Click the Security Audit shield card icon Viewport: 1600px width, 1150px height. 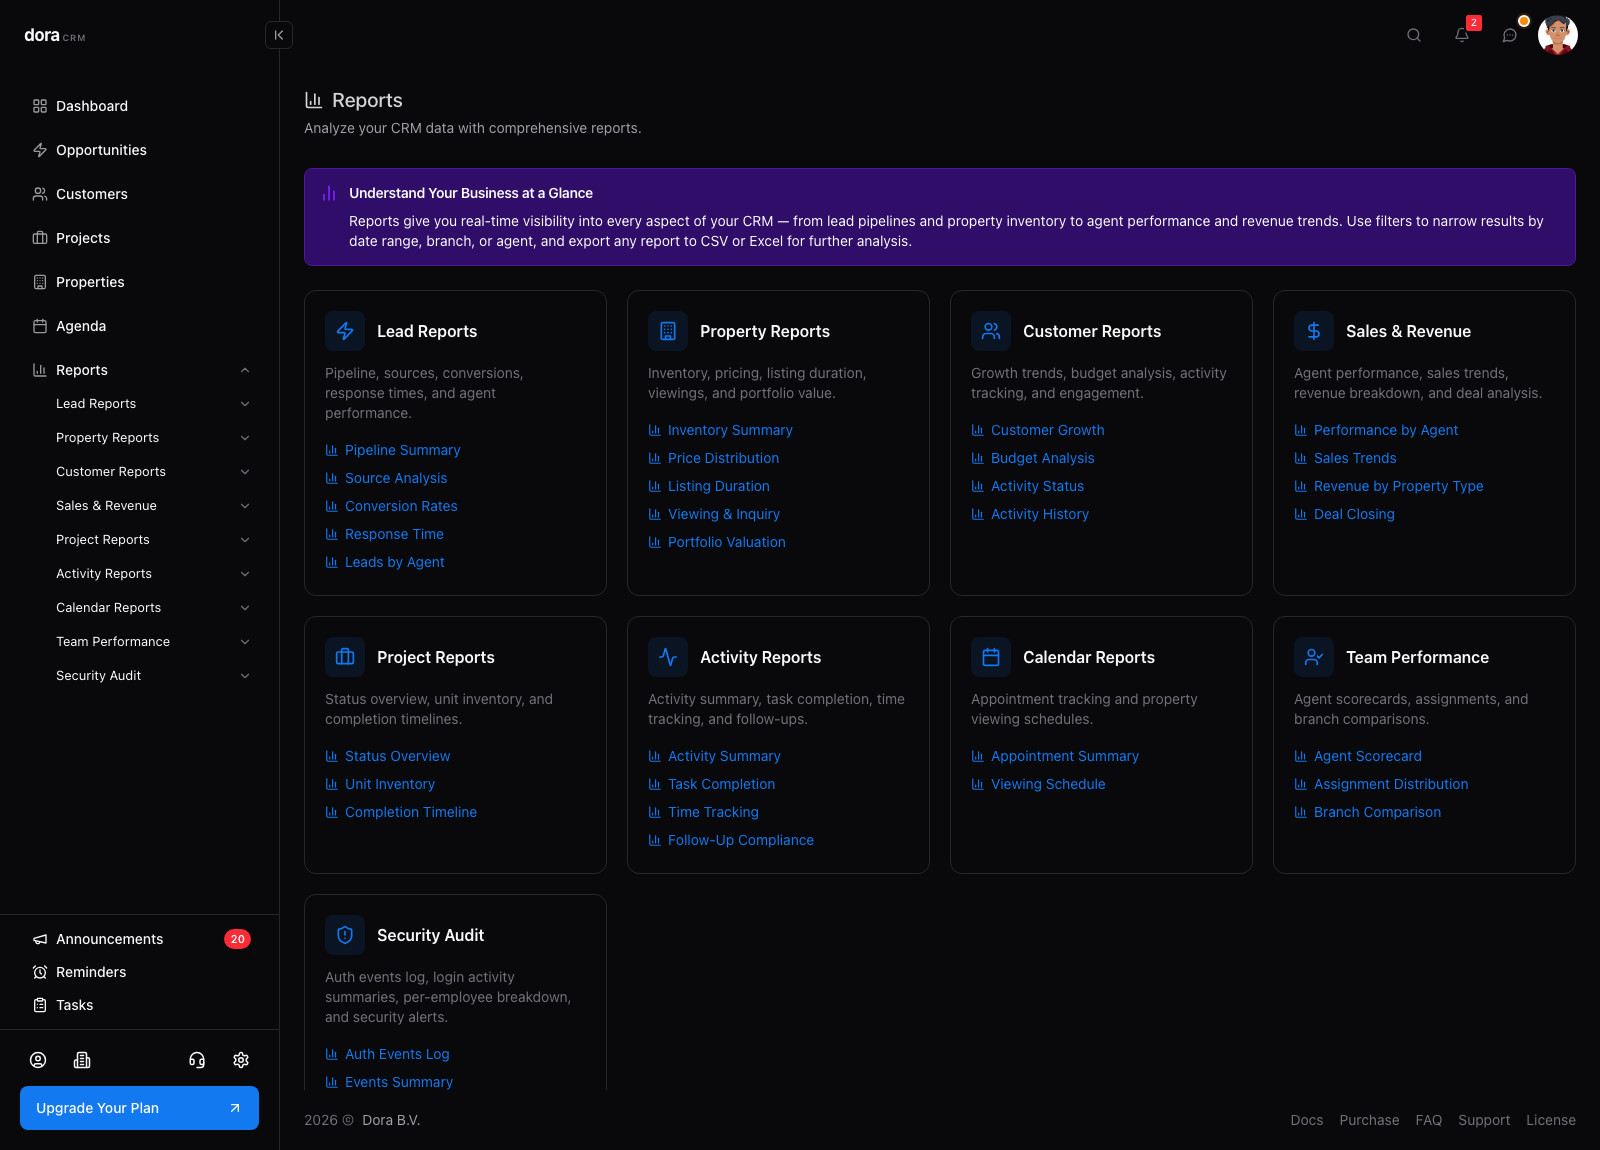(x=345, y=935)
